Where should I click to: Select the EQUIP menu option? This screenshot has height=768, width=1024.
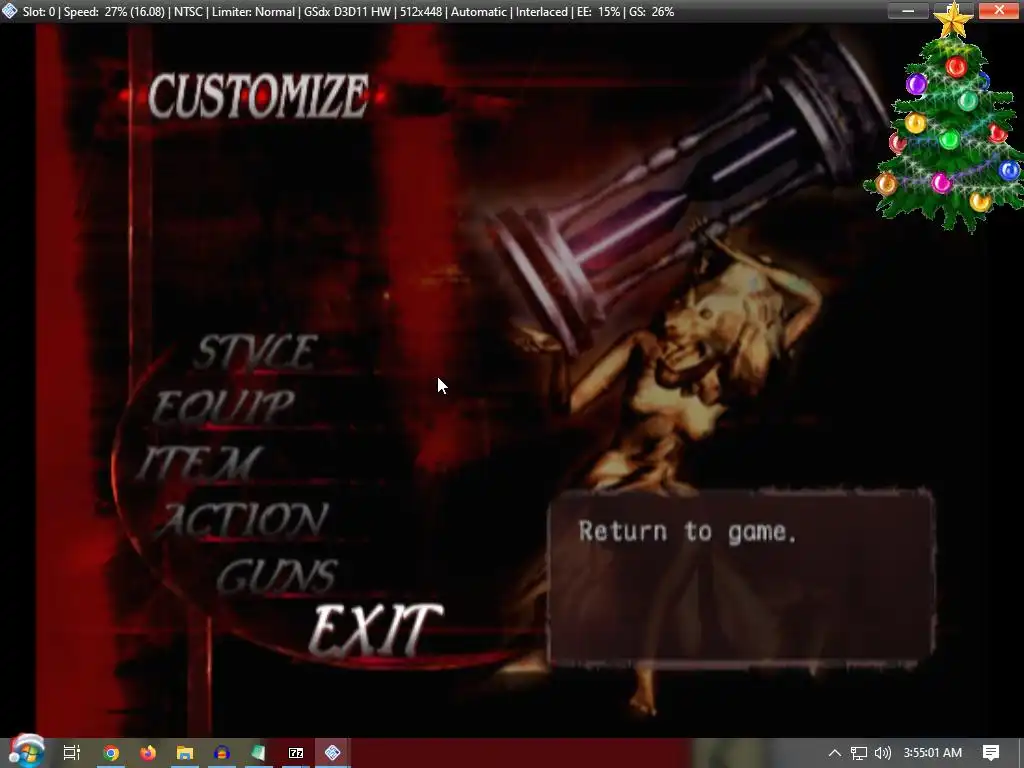click(x=224, y=407)
